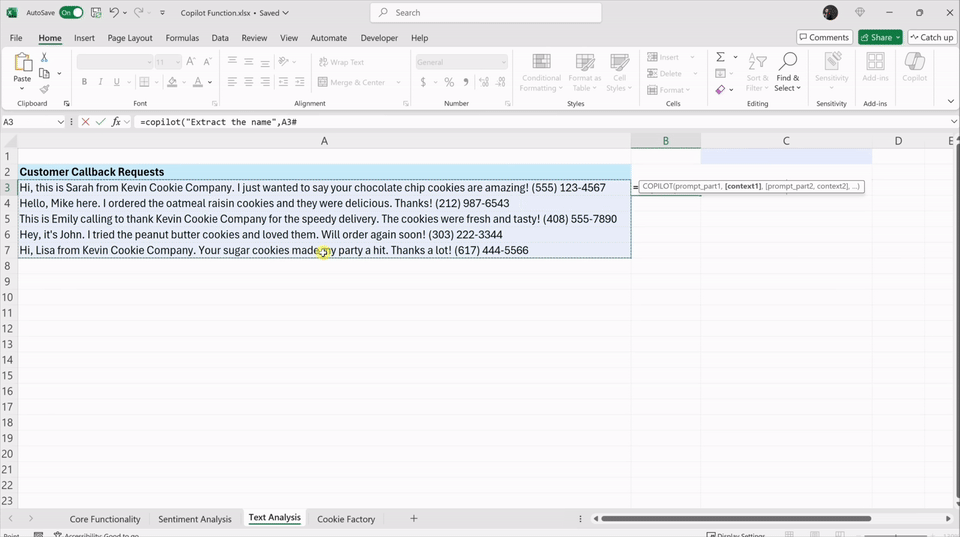Click the Format Painter brush icon
960x537 pixels.
tap(44, 89)
